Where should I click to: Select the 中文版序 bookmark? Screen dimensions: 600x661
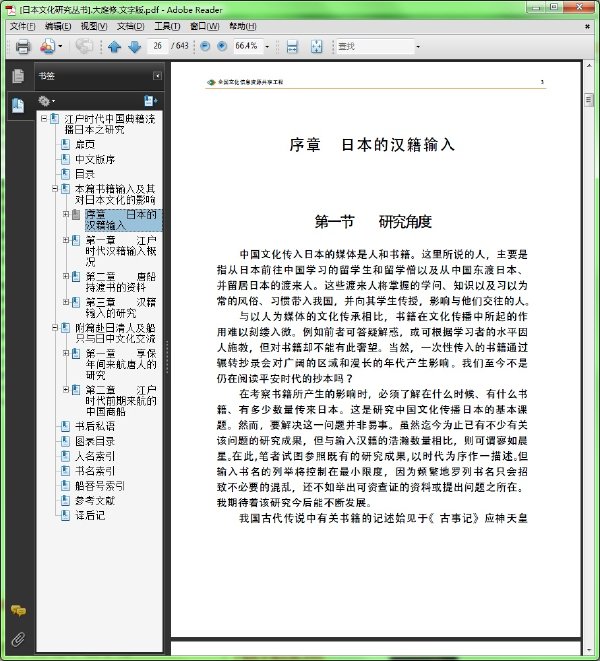point(95,159)
